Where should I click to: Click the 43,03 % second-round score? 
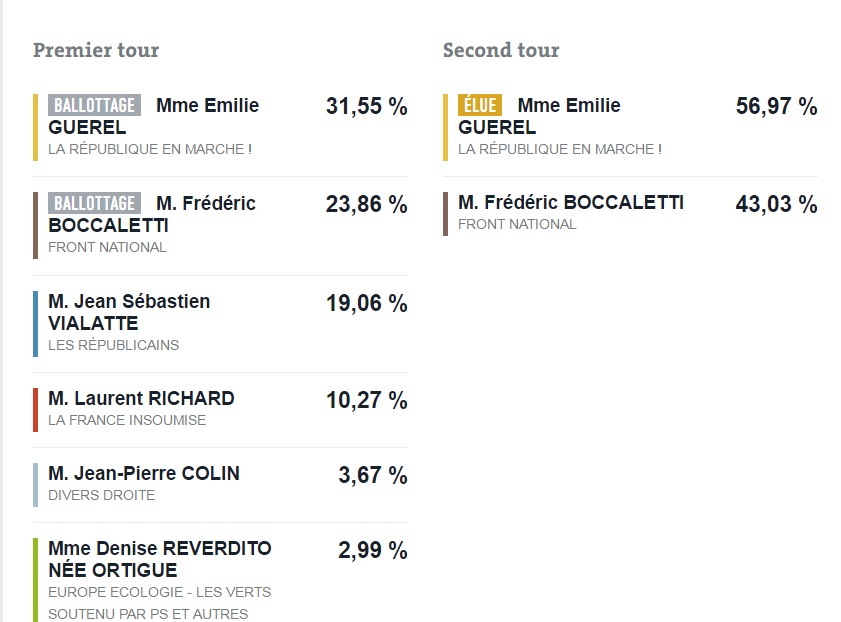point(776,204)
